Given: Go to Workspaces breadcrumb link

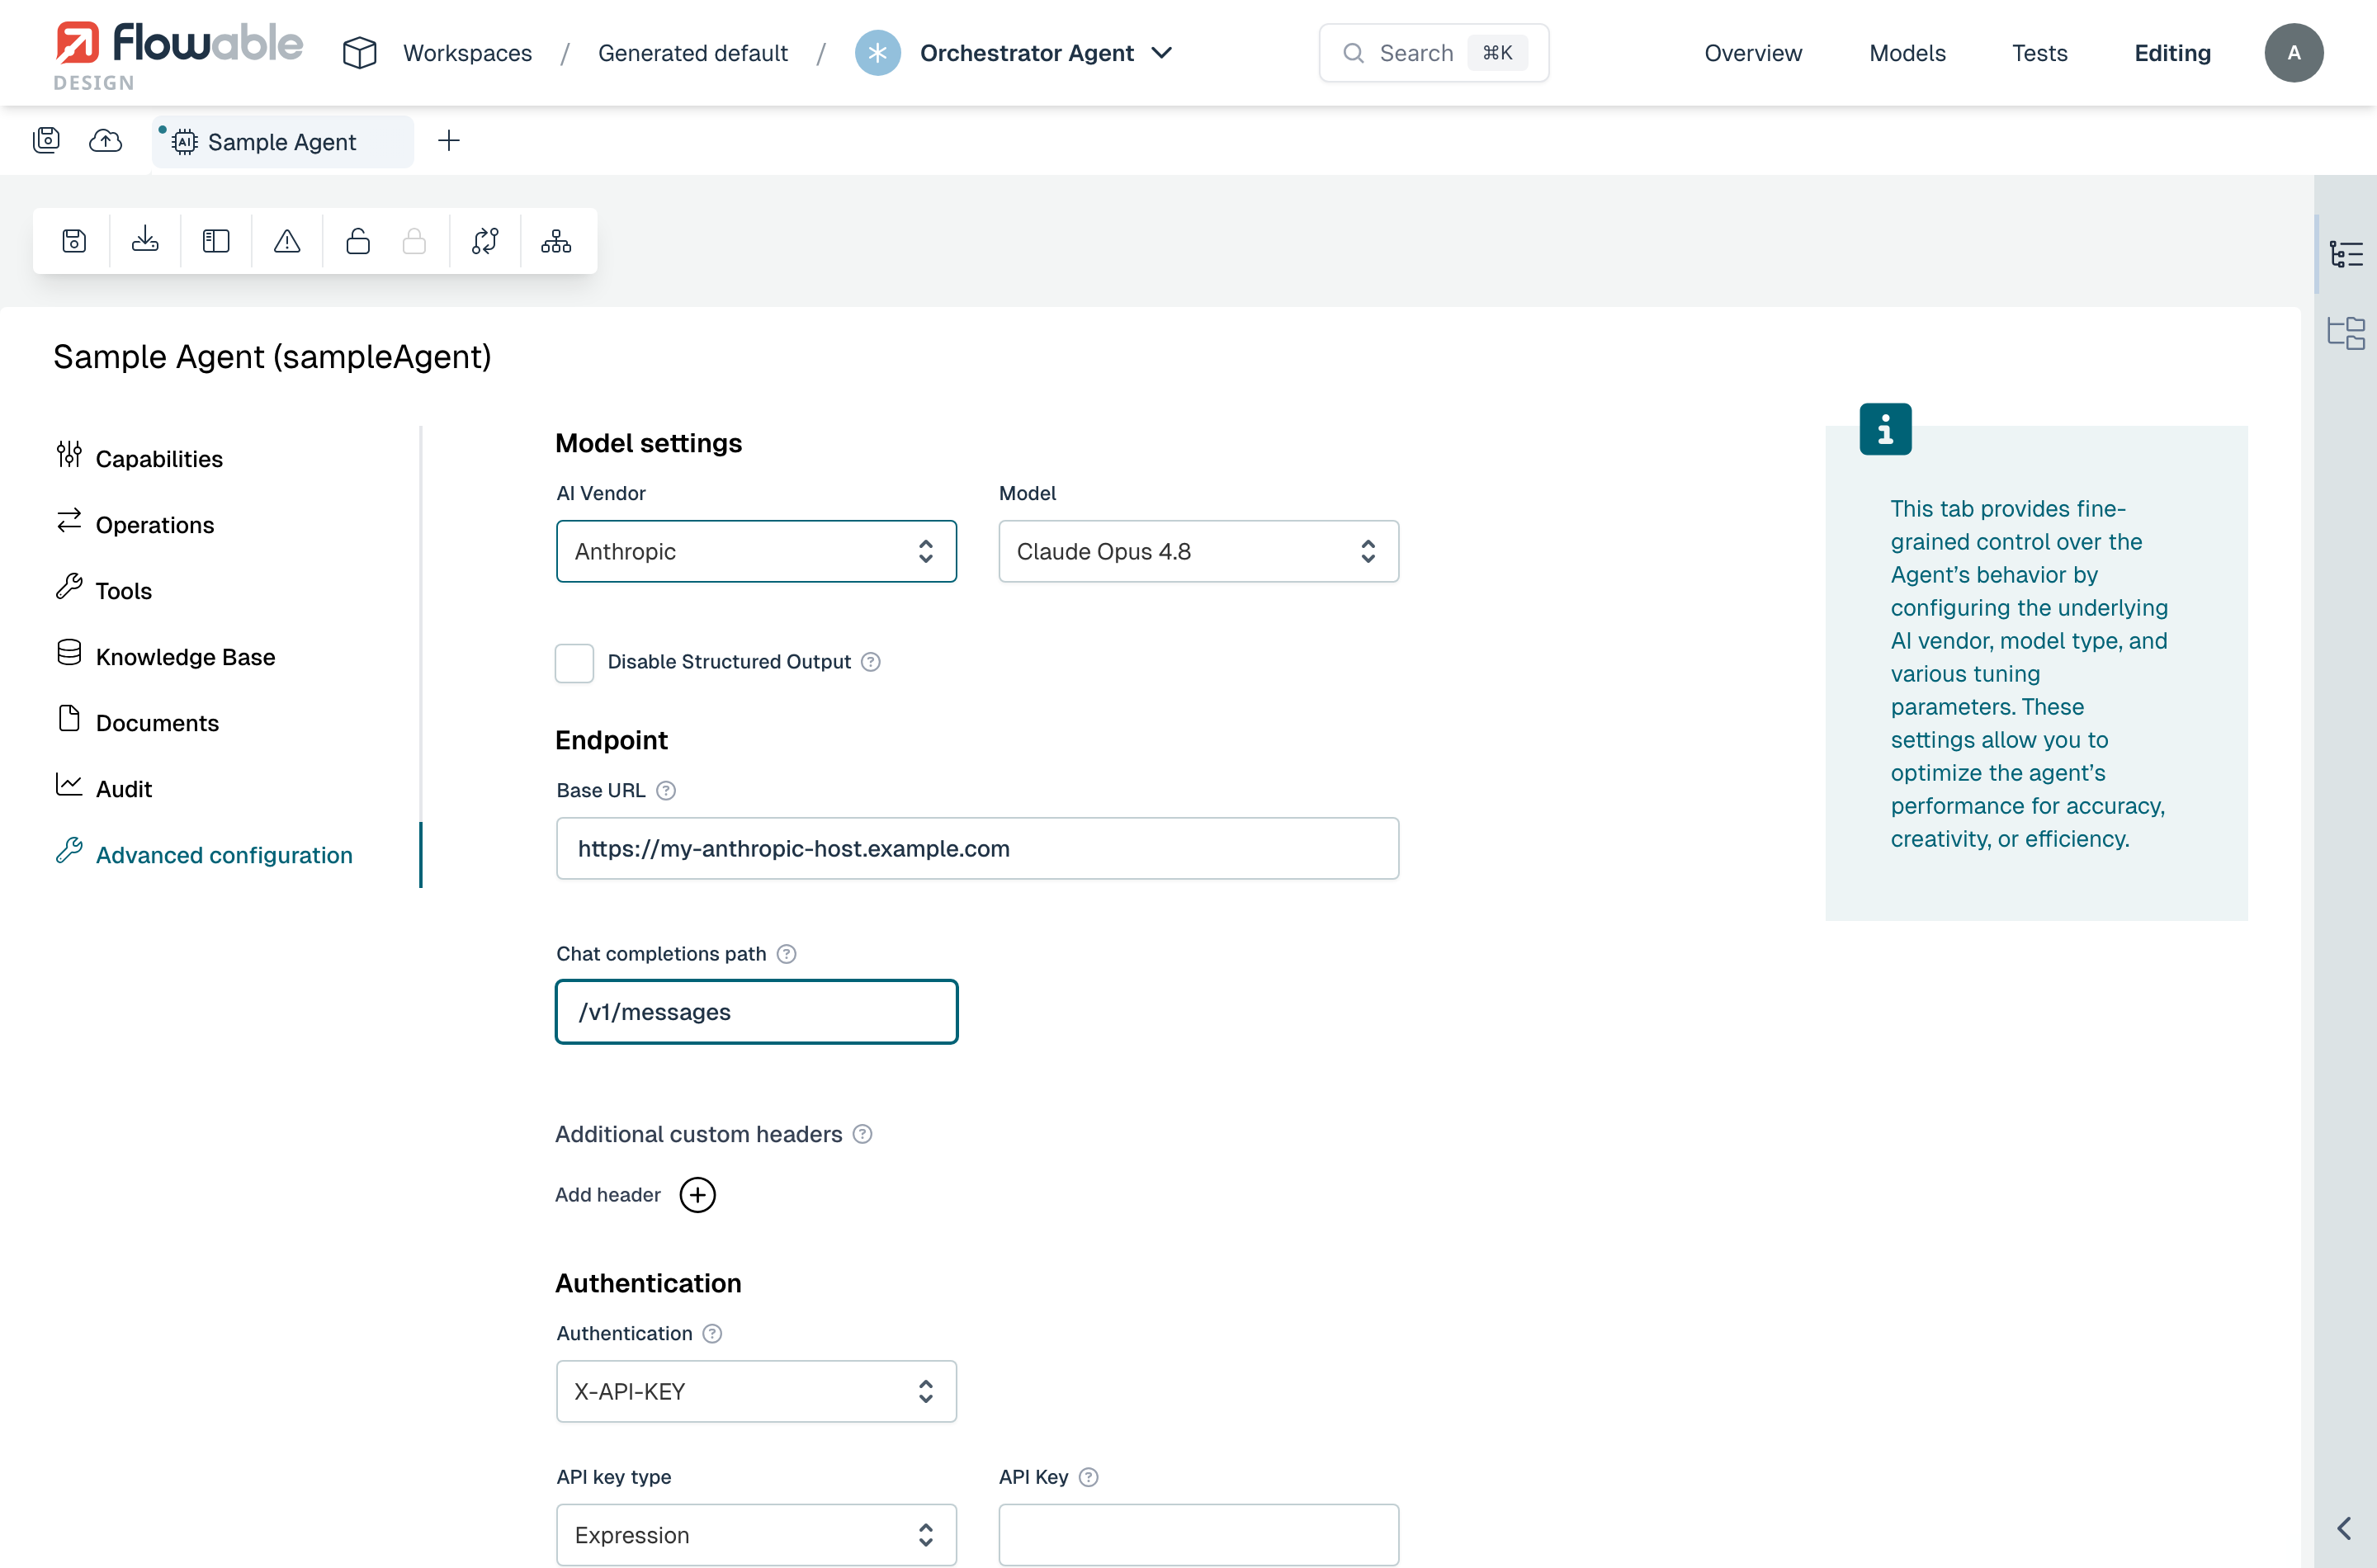Looking at the screenshot, I should pos(467,53).
